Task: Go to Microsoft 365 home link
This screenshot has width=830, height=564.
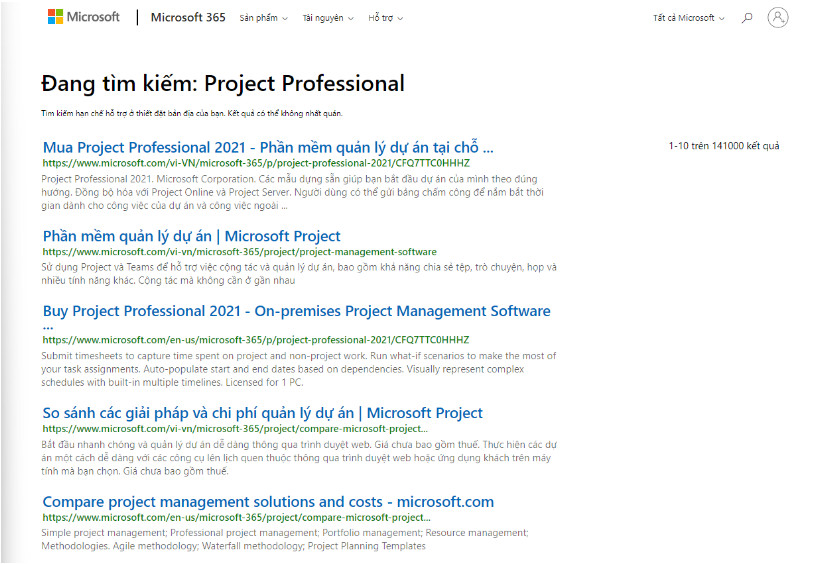Action: point(188,17)
